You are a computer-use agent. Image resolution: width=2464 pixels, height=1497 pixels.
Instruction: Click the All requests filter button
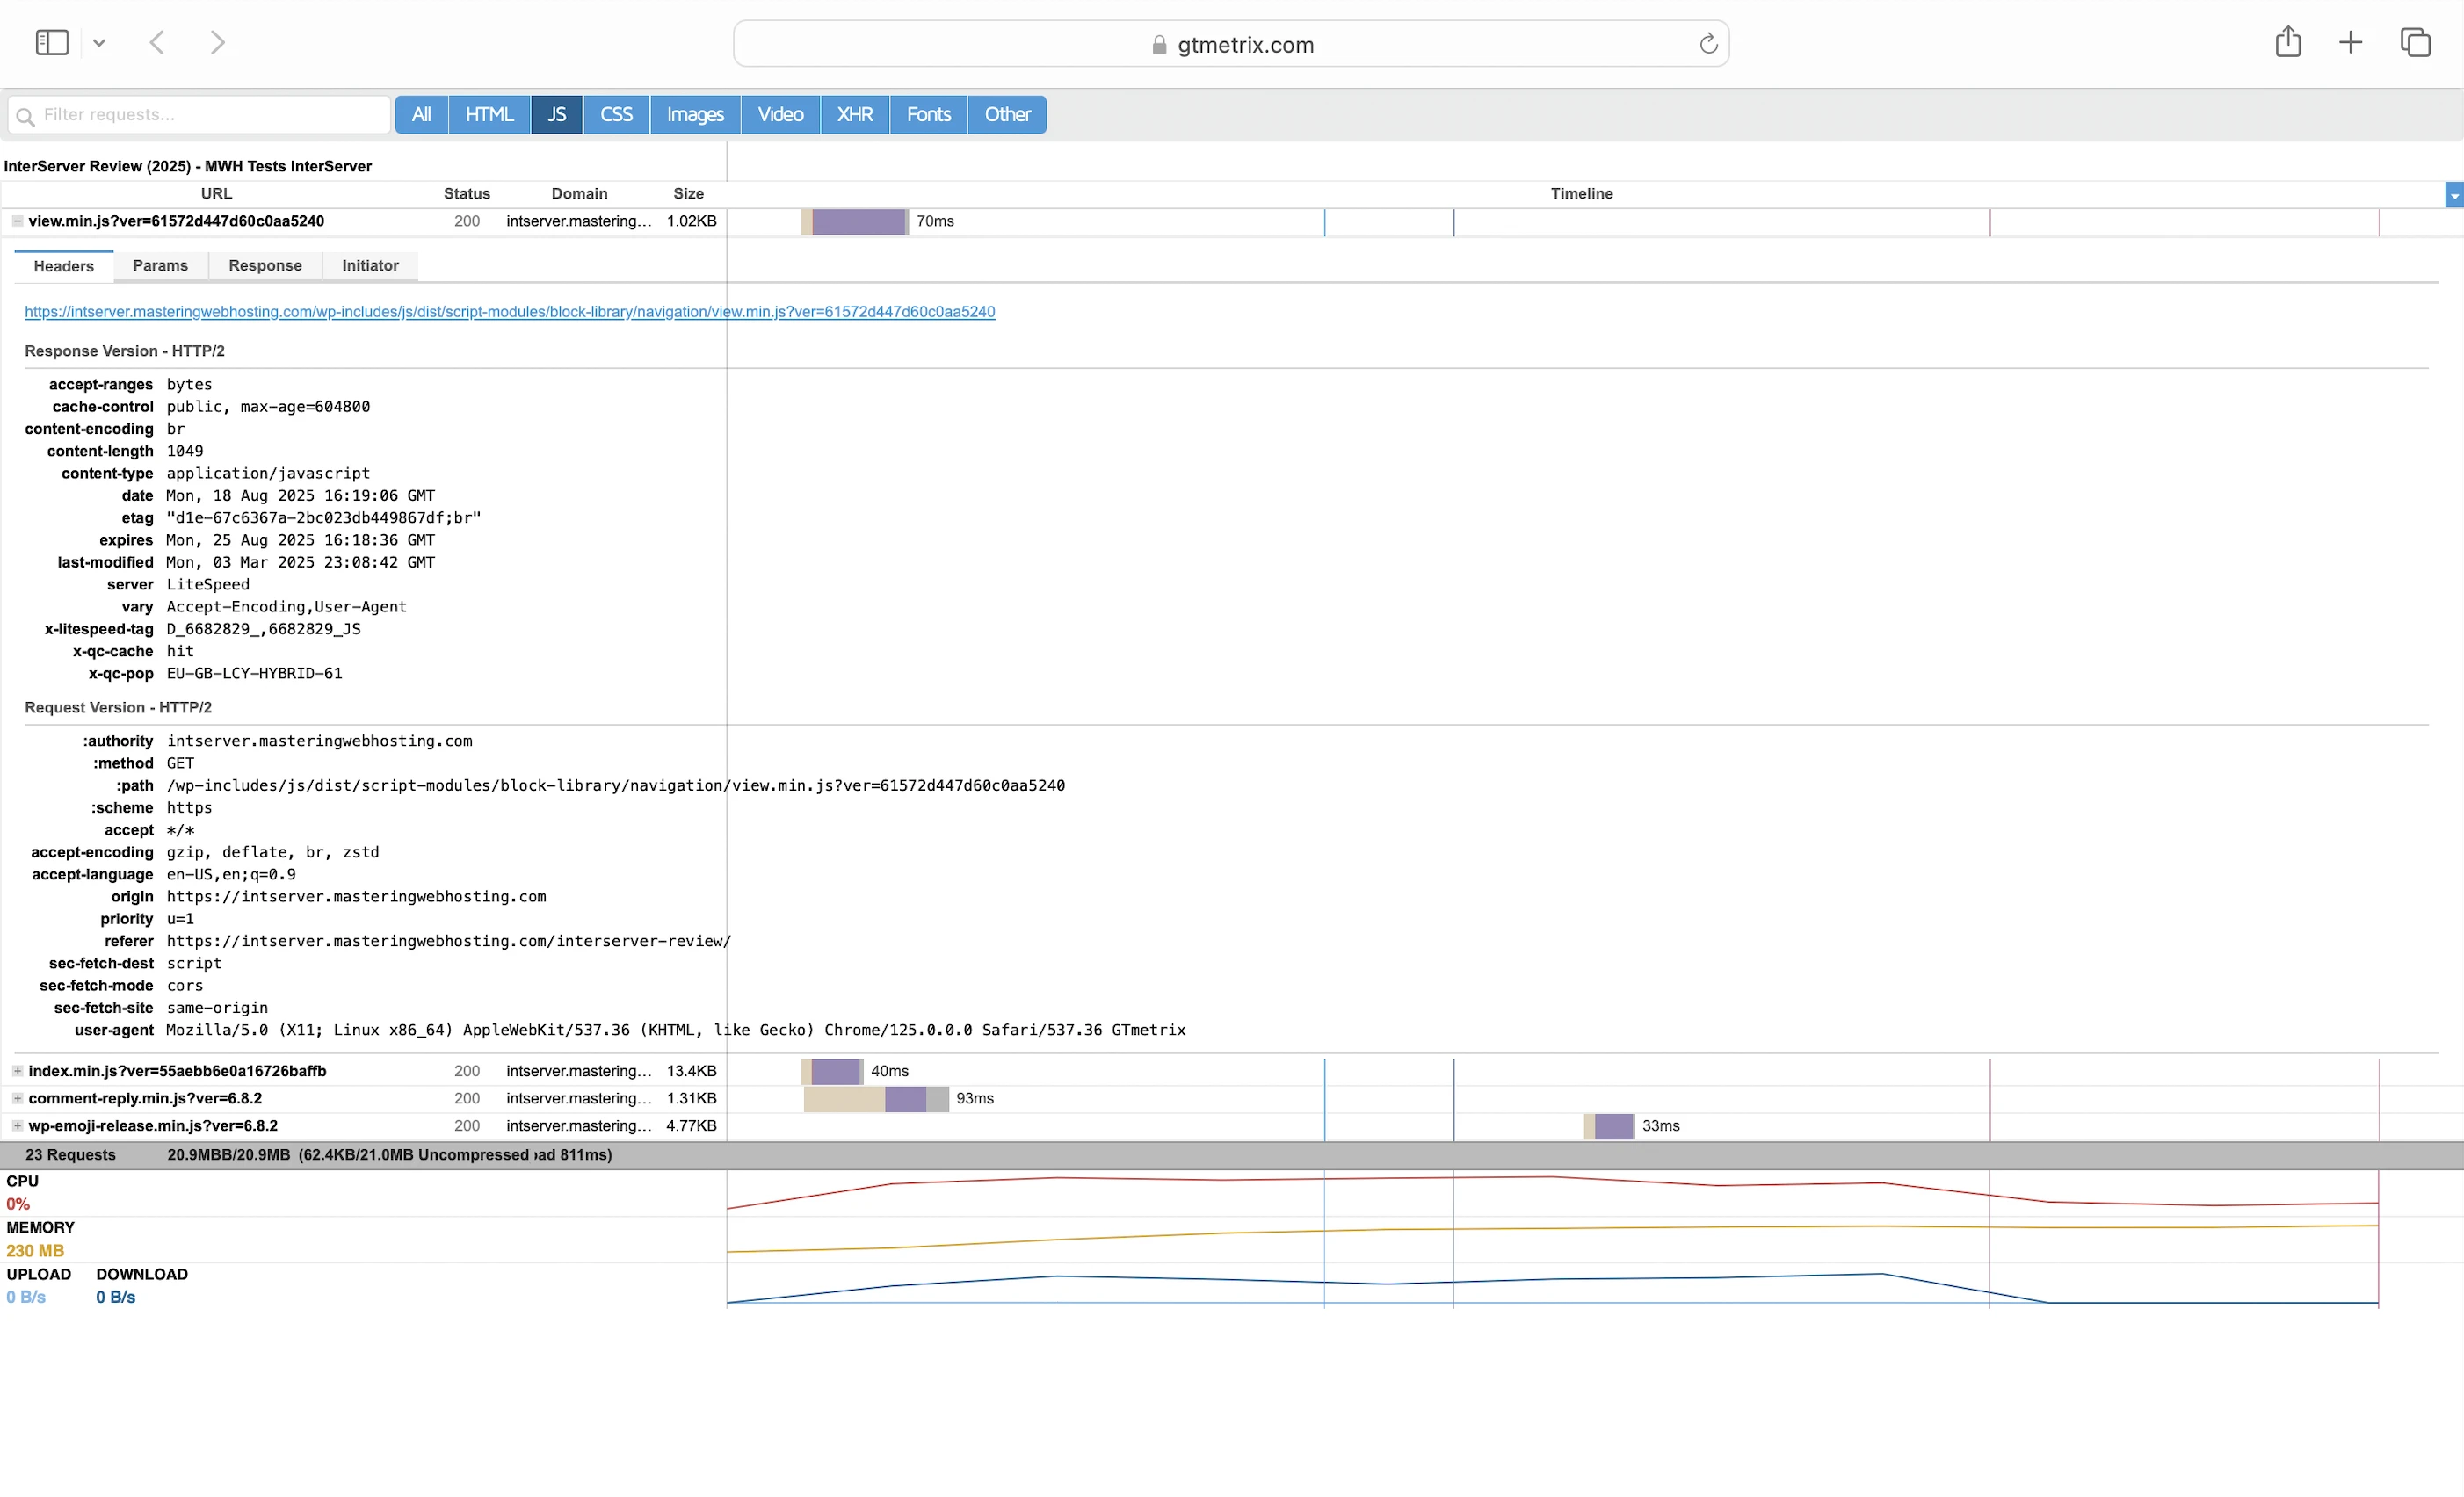pyautogui.click(x=421, y=114)
